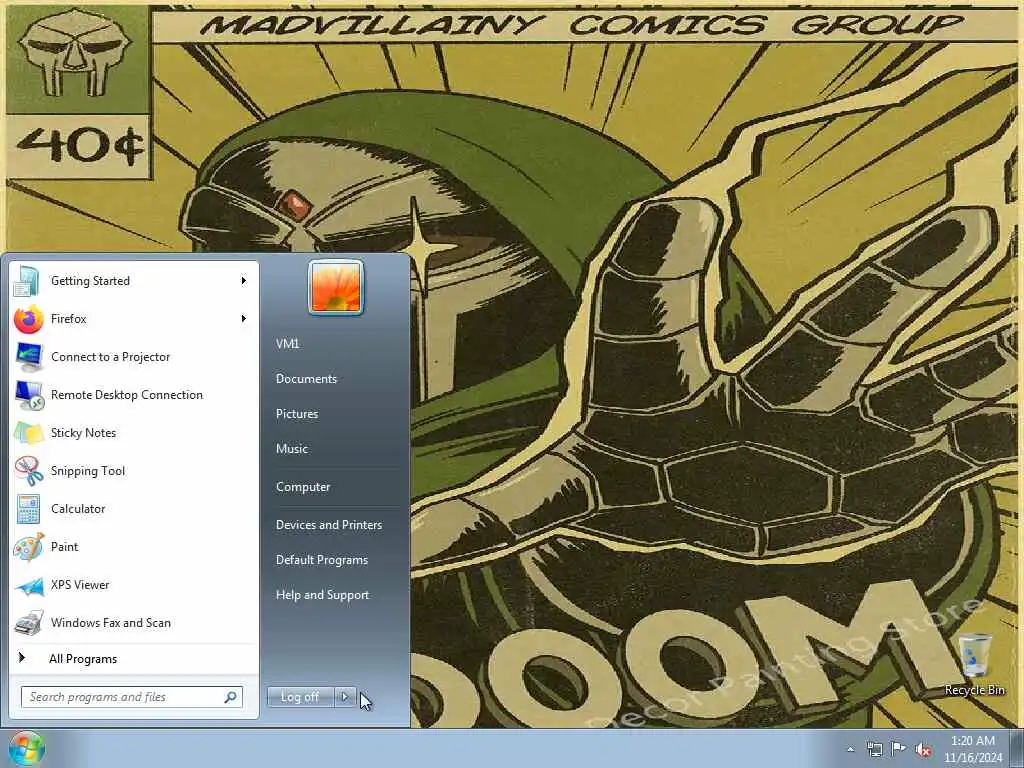Click the Paint label text
1024x768 pixels.
(x=64, y=547)
